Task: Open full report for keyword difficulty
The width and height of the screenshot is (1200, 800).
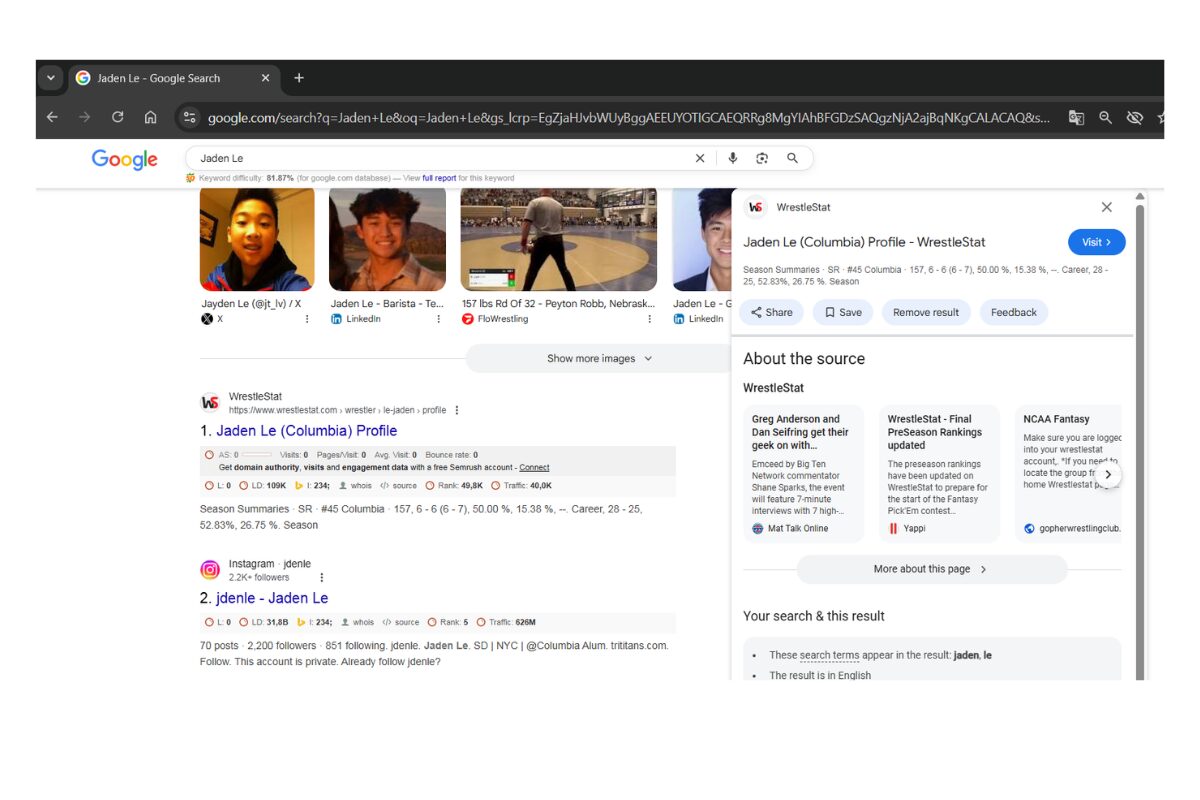Action: coord(439,178)
